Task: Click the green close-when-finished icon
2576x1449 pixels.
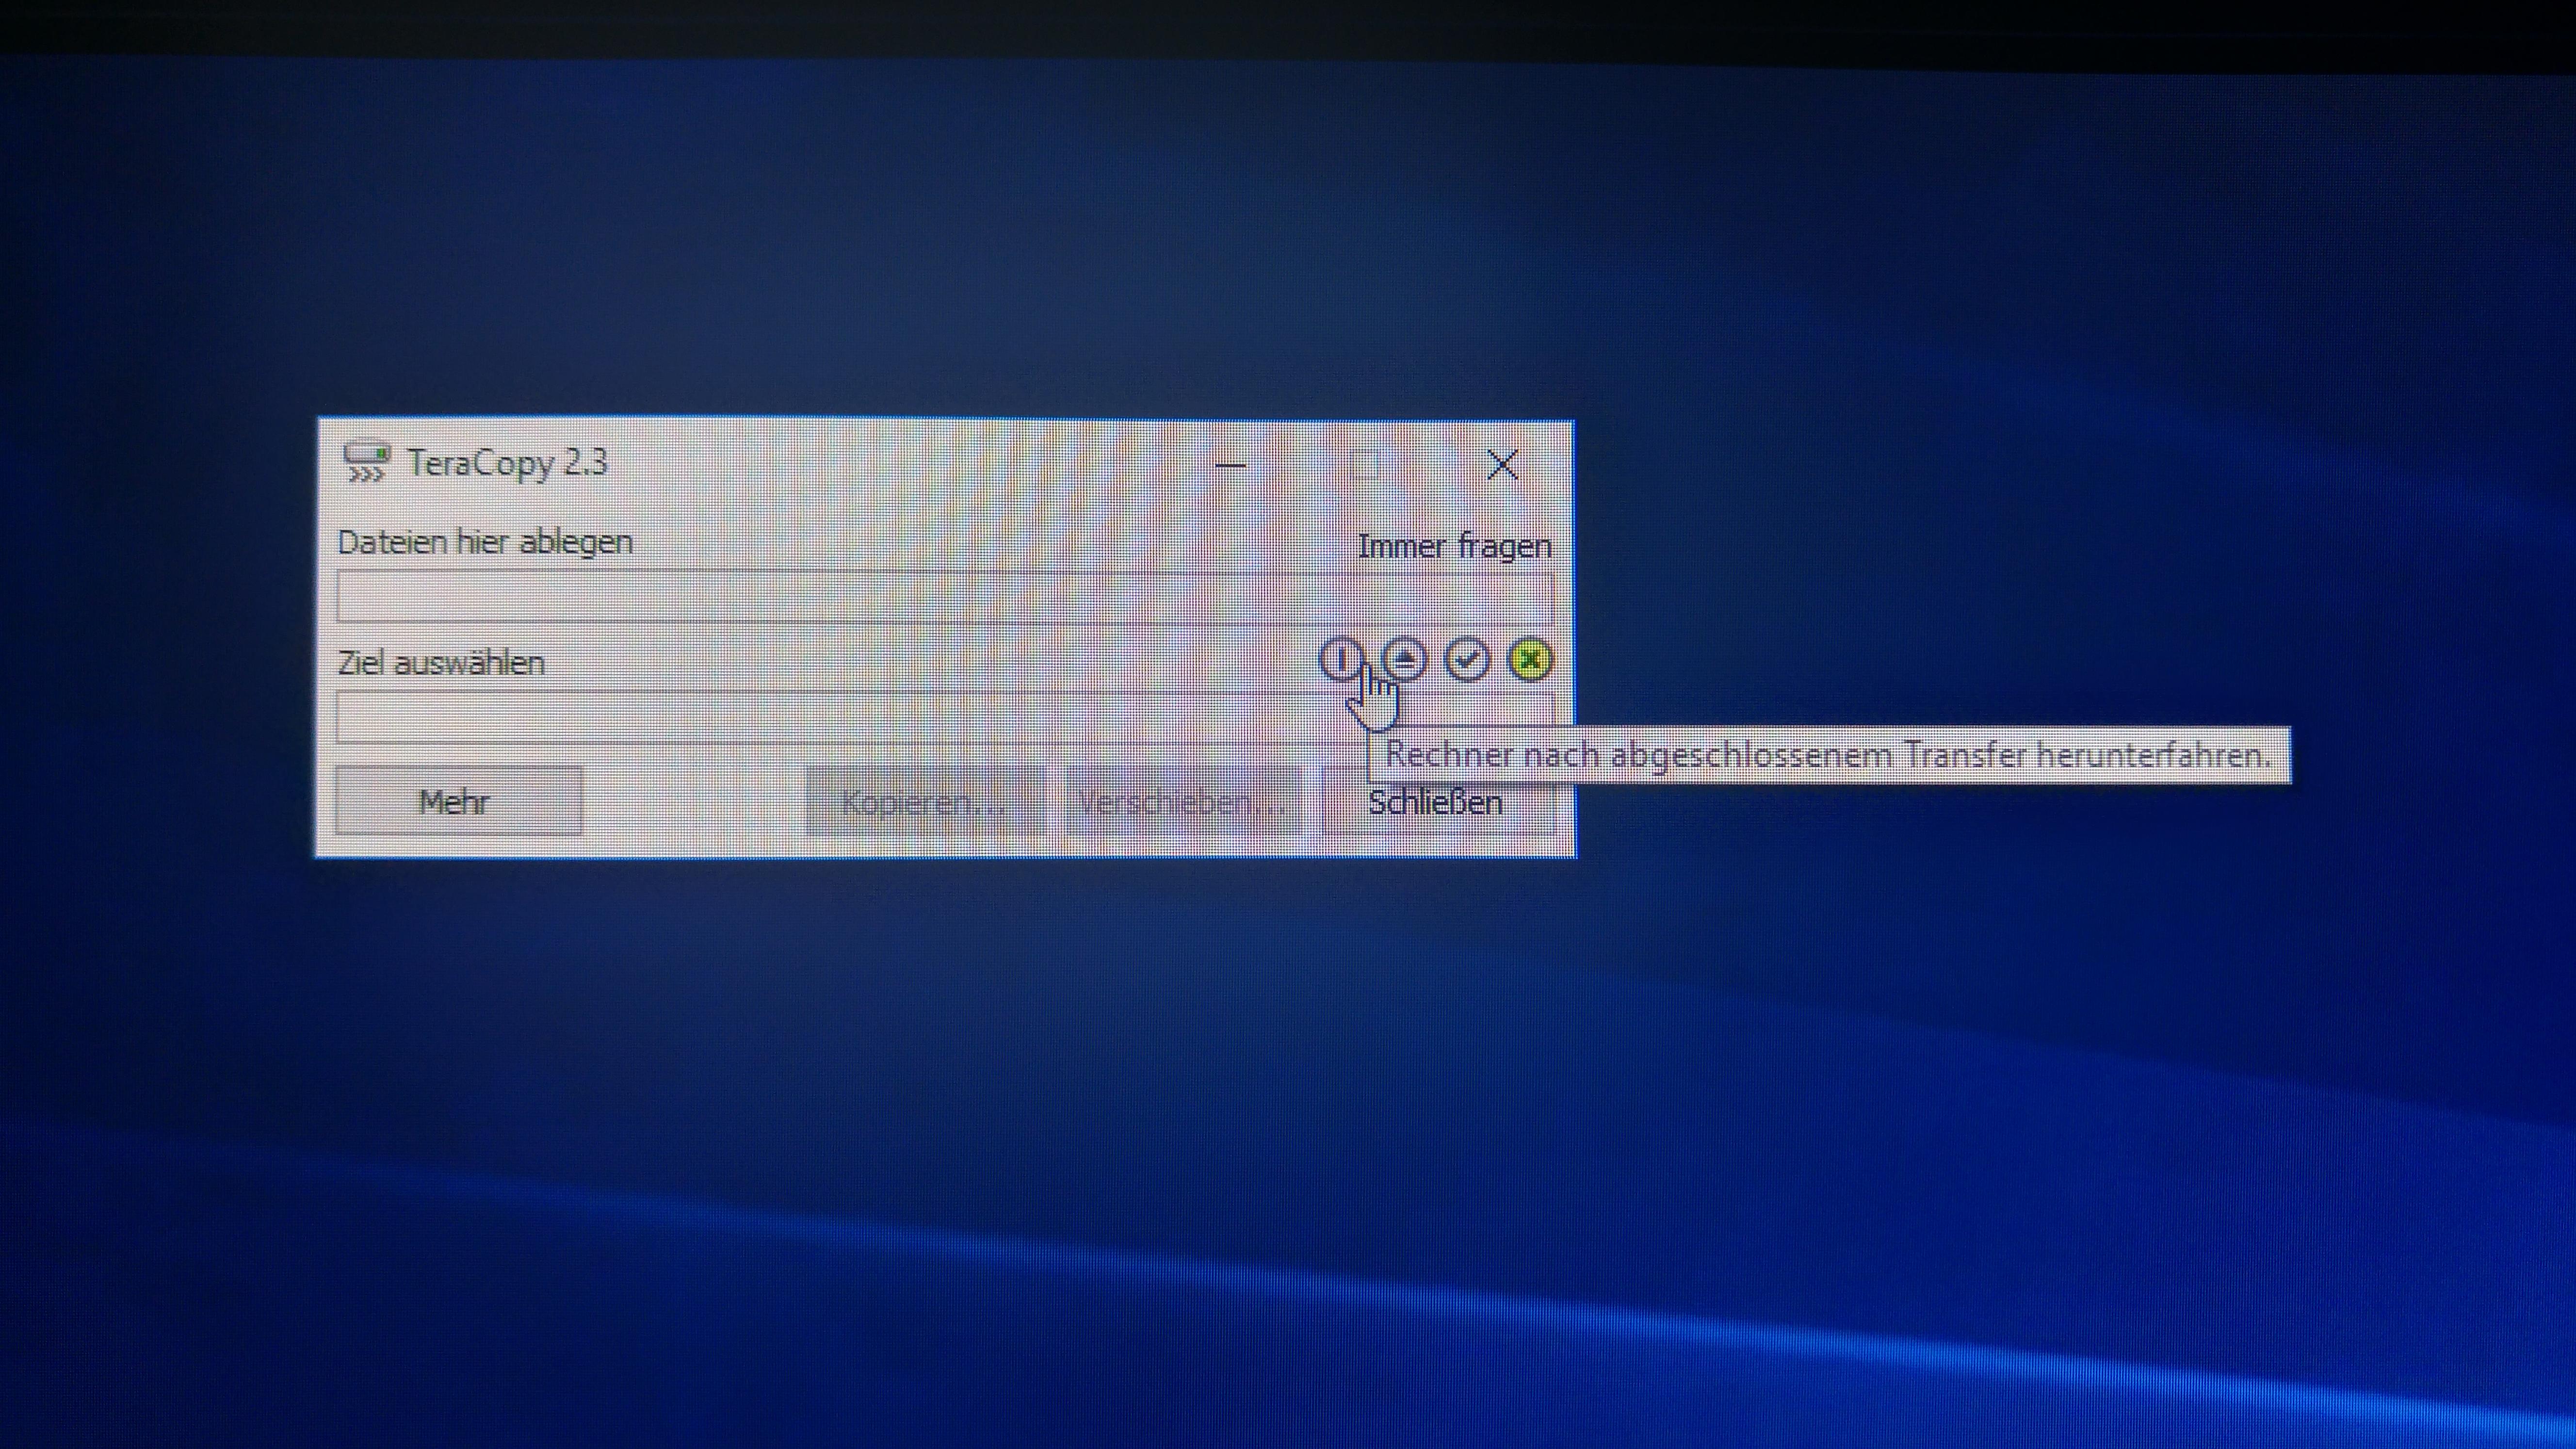Action: point(1530,660)
